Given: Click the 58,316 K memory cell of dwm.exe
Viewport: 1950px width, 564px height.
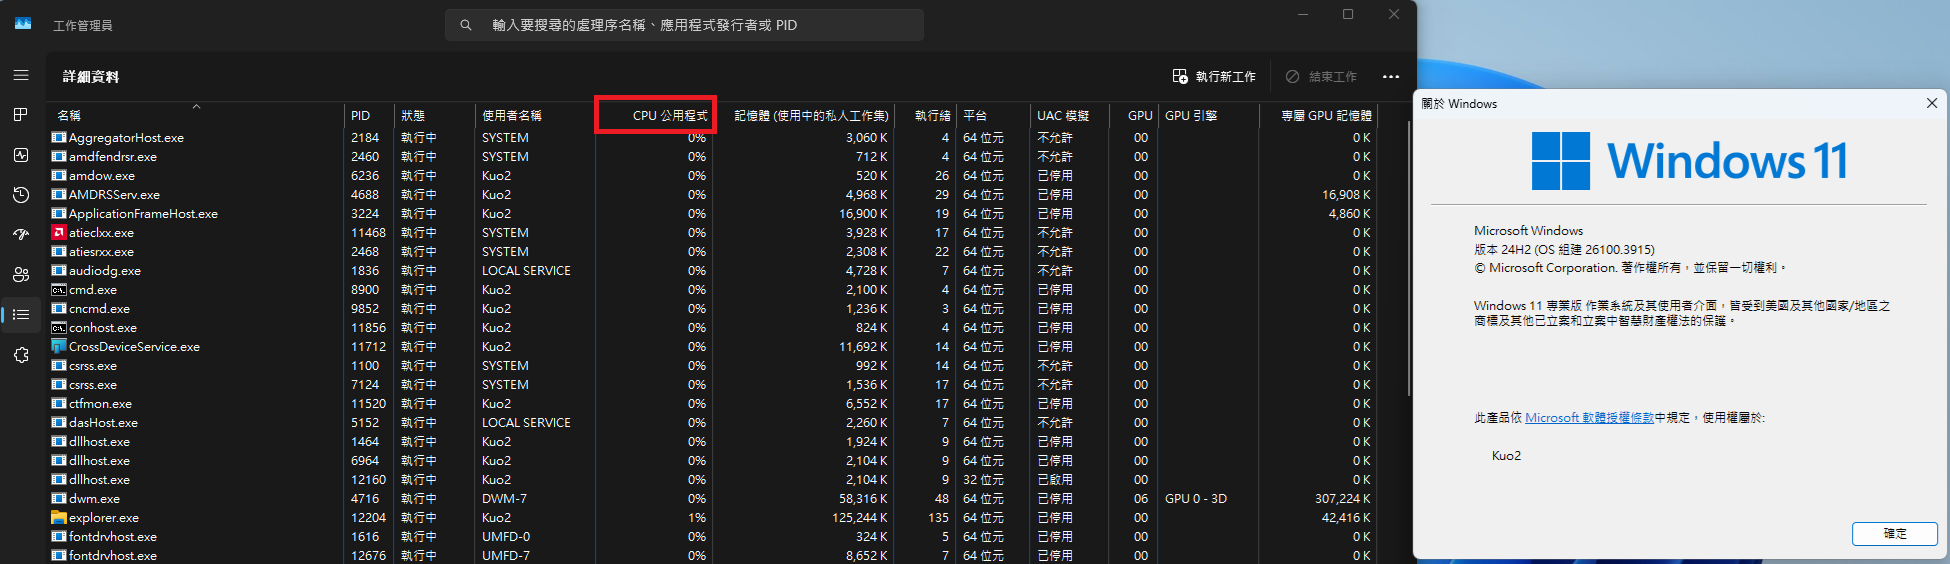Looking at the screenshot, I should click(863, 498).
